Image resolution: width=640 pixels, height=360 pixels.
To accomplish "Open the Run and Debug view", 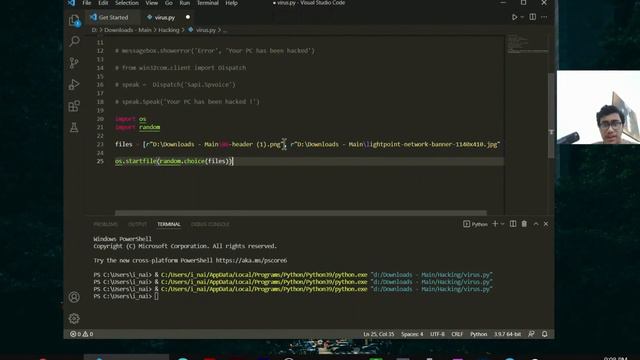I will tap(74, 84).
